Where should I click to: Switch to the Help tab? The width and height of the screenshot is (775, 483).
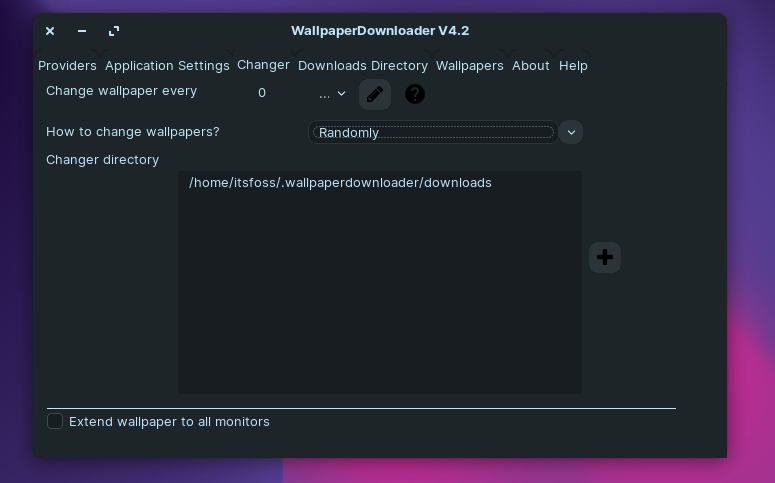click(573, 66)
